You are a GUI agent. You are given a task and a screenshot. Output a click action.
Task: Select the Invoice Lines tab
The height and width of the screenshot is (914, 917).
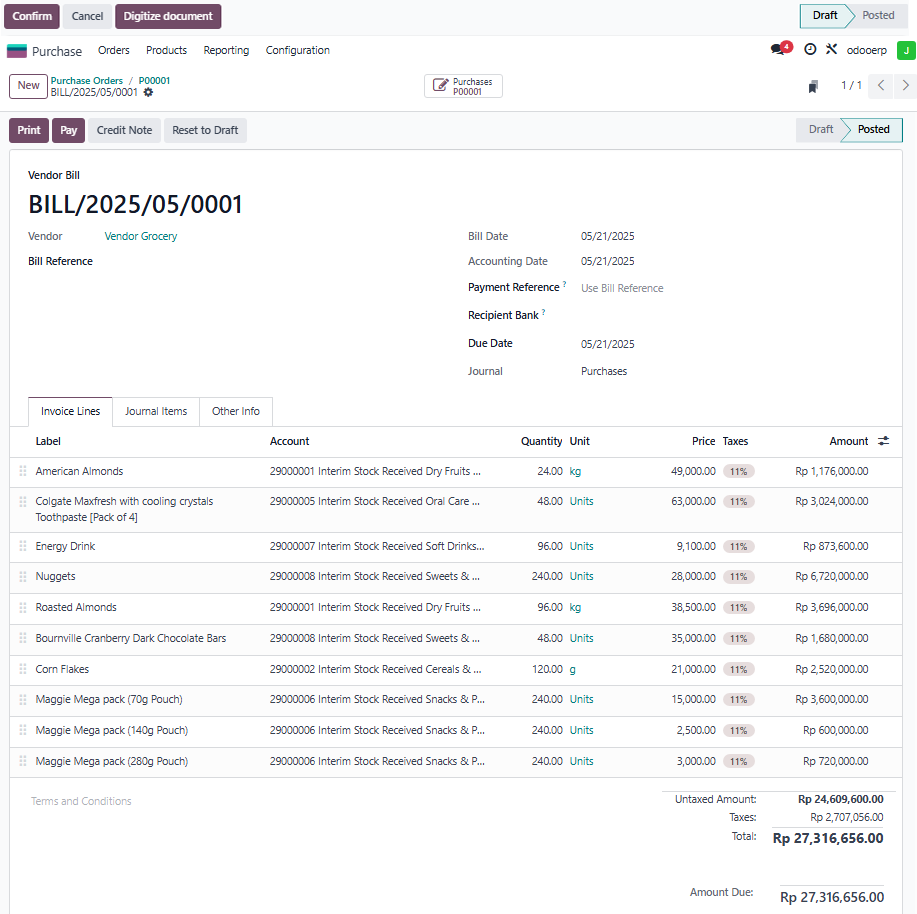[x=70, y=412]
